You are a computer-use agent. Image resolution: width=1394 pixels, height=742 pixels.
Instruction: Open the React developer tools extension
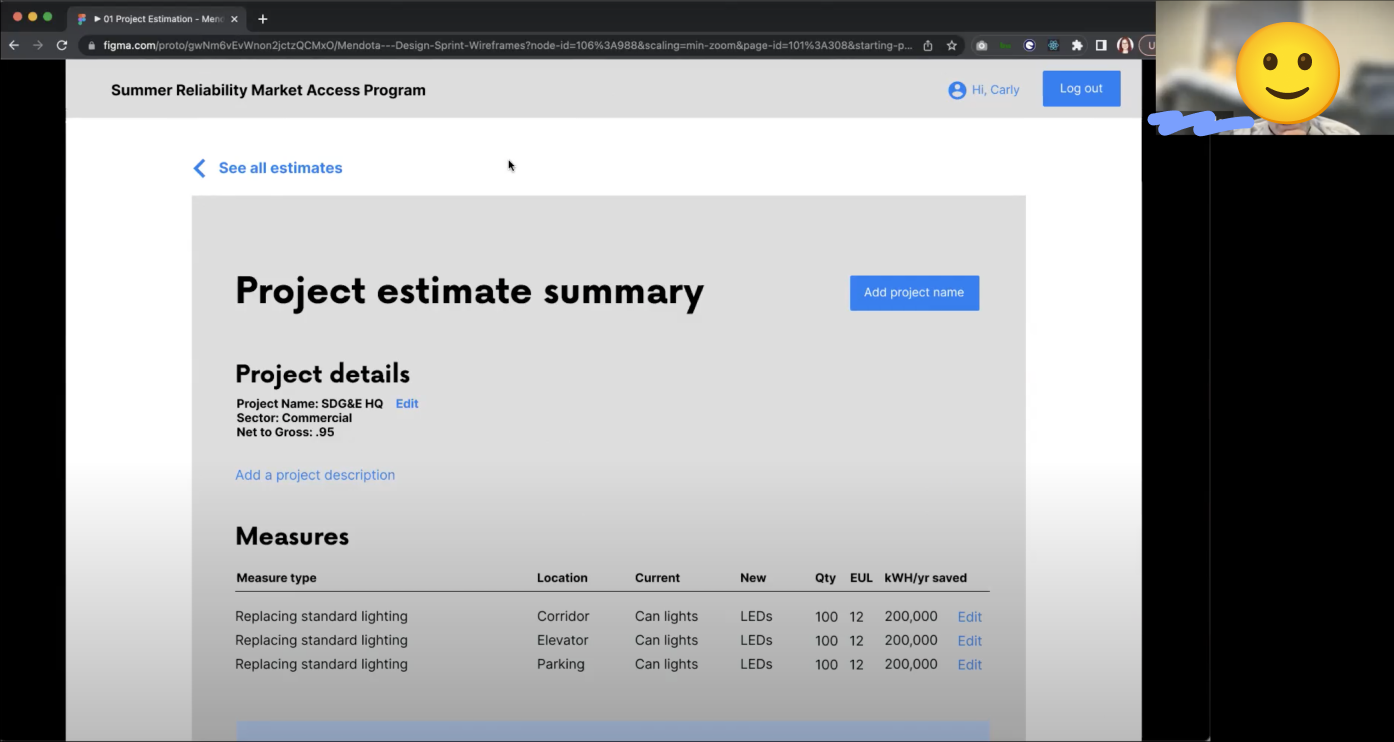1053,45
